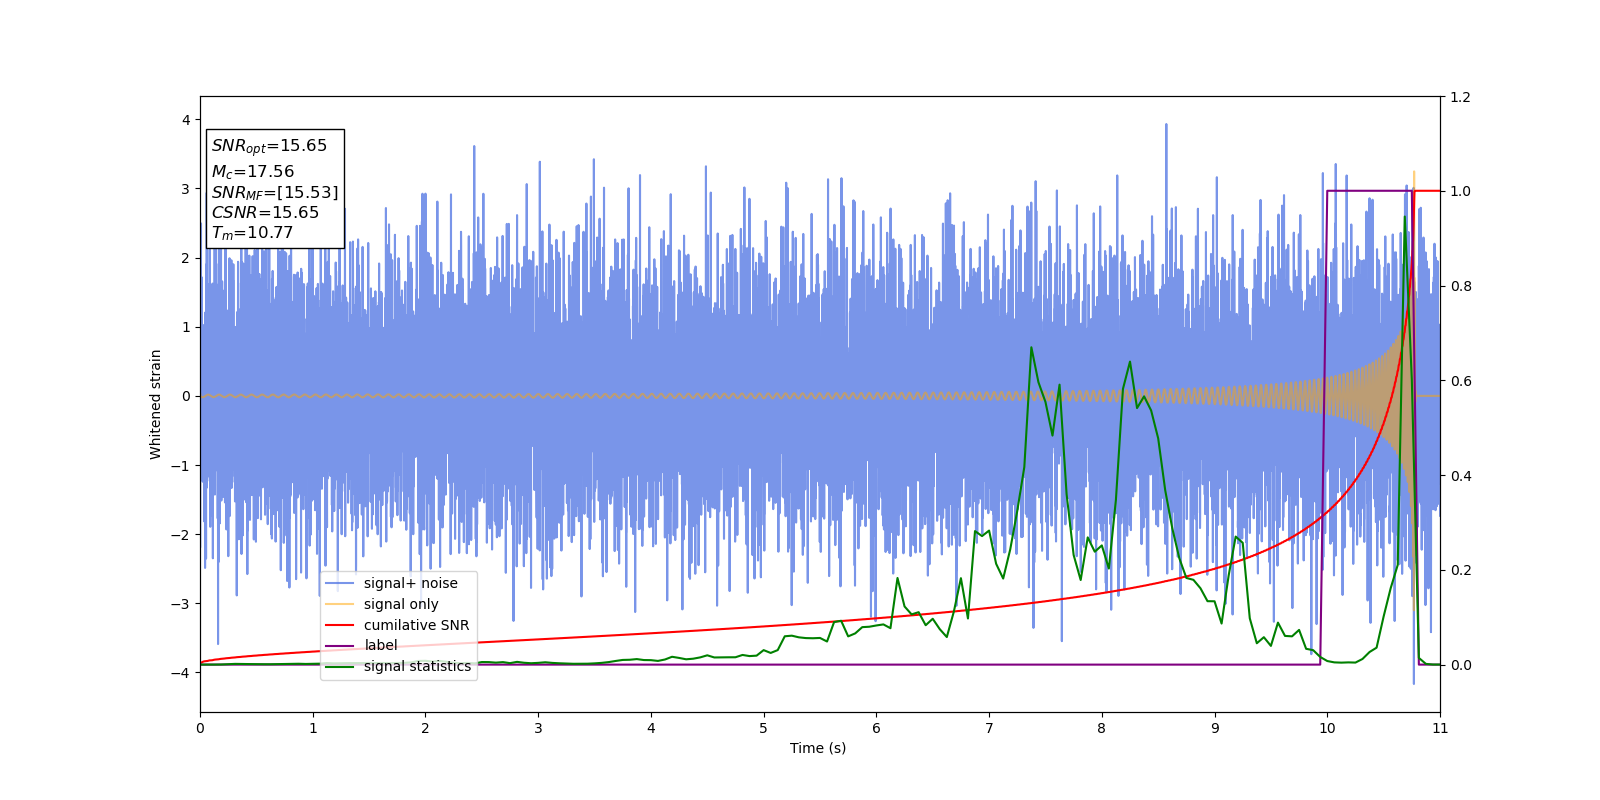Click the 'Whitened strain' y-axis label
This screenshot has width=1600, height=800.
[156, 404]
